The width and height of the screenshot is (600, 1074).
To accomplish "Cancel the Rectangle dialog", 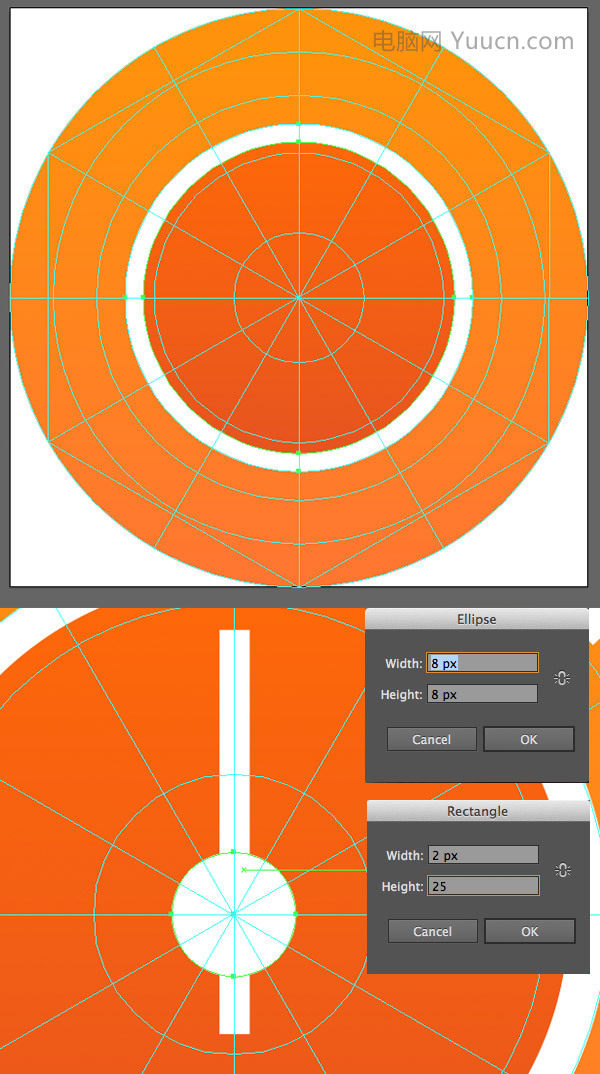I will pos(432,931).
